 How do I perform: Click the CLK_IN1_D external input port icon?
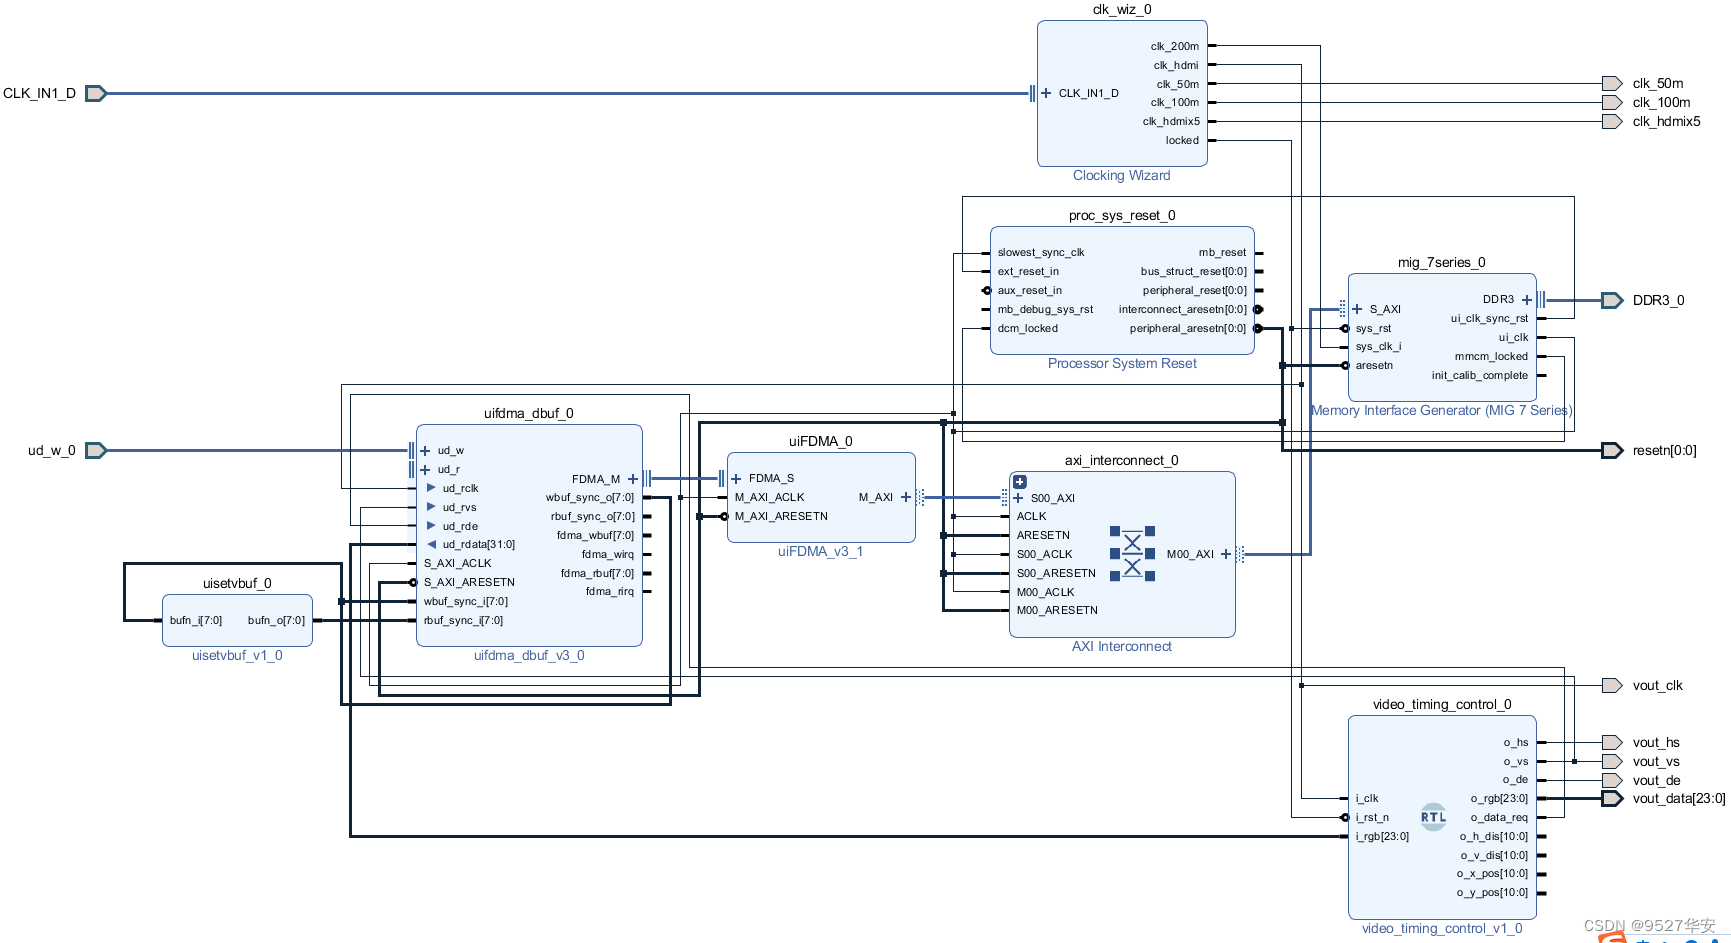[x=95, y=92]
